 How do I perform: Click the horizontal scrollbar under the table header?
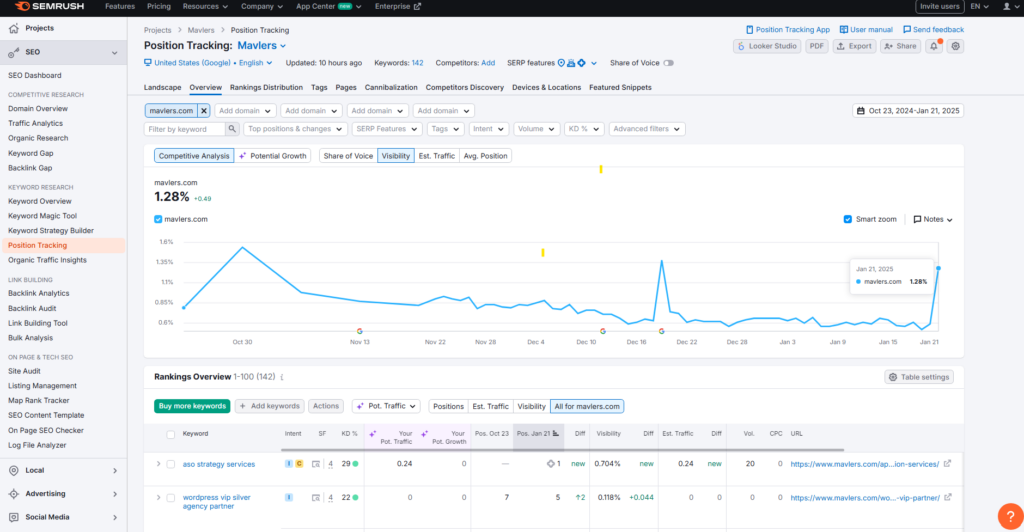[x=562, y=450]
